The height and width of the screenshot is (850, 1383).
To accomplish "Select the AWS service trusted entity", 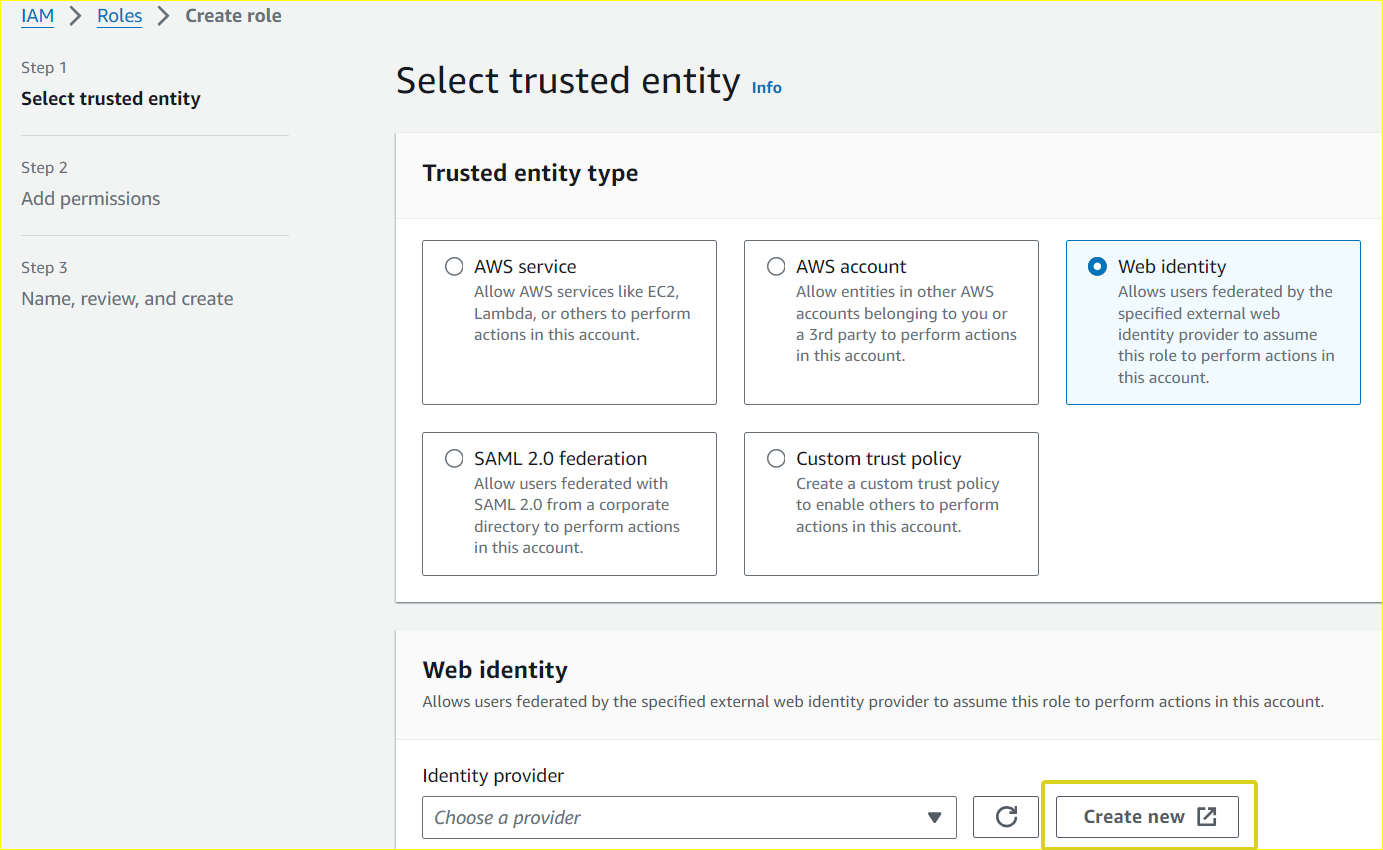I will click(x=454, y=266).
